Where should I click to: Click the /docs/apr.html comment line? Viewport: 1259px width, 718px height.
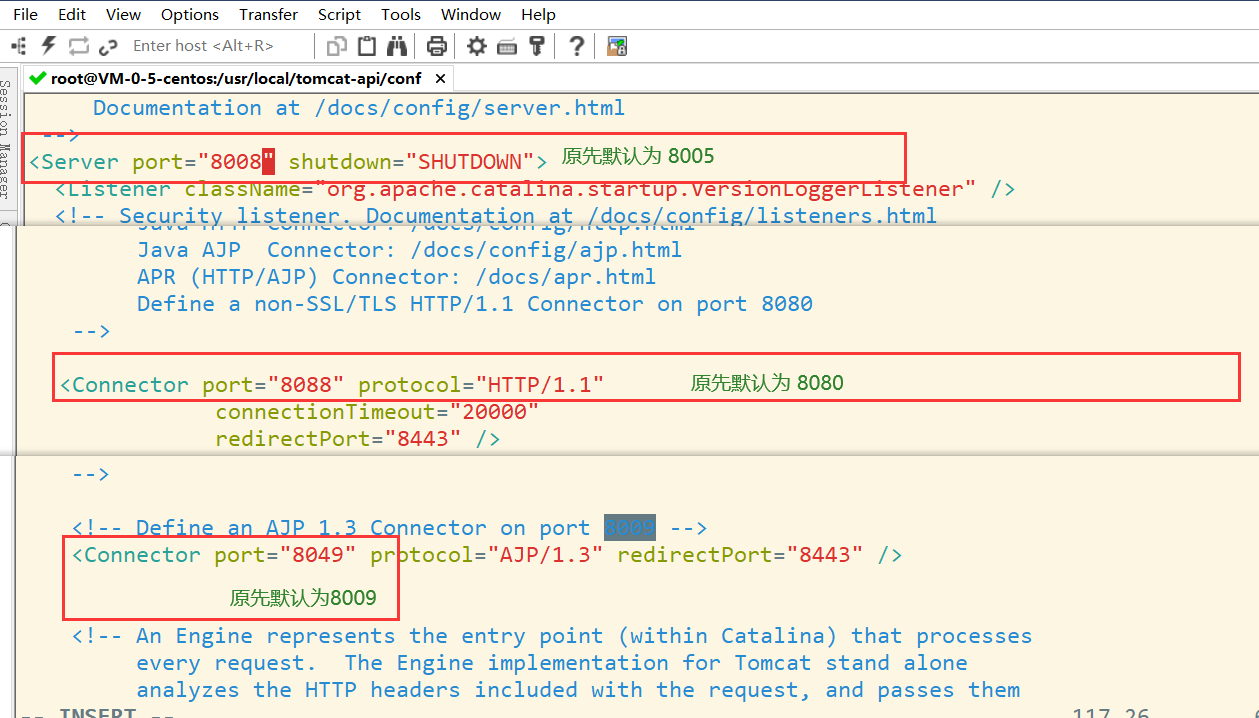[397, 276]
